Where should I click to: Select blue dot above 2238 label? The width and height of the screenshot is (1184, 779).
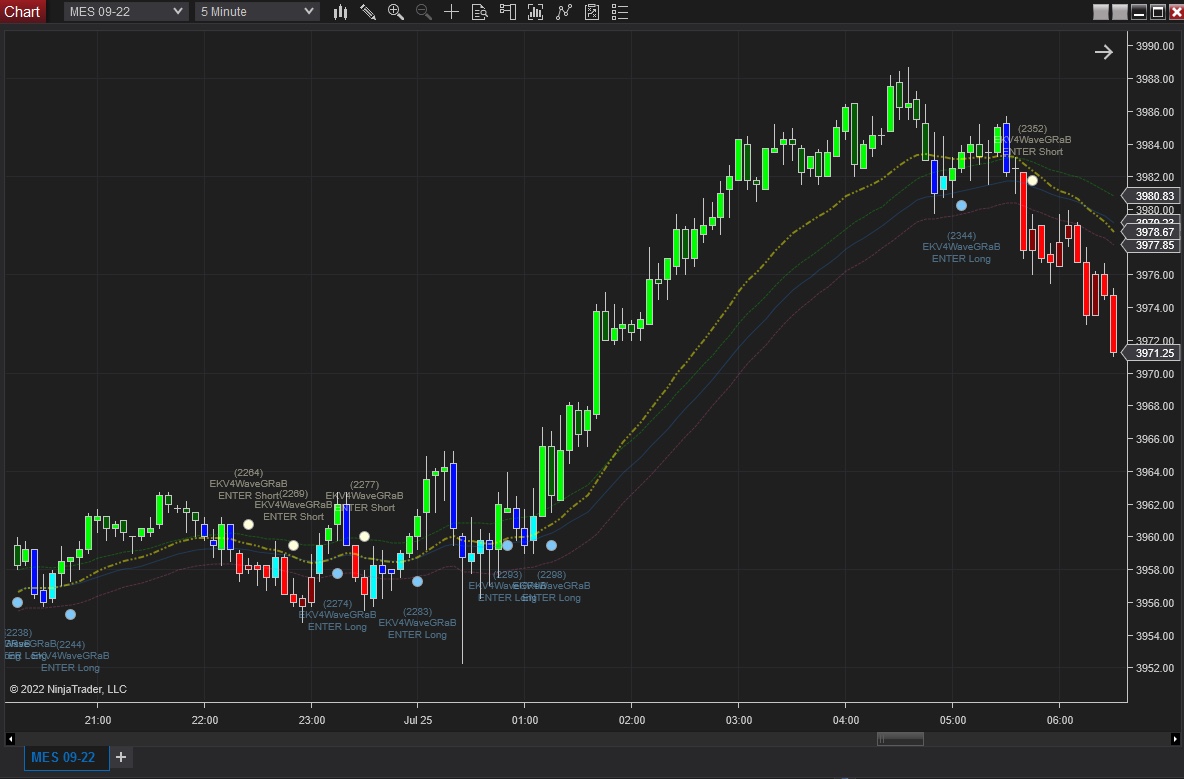coord(17,602)
